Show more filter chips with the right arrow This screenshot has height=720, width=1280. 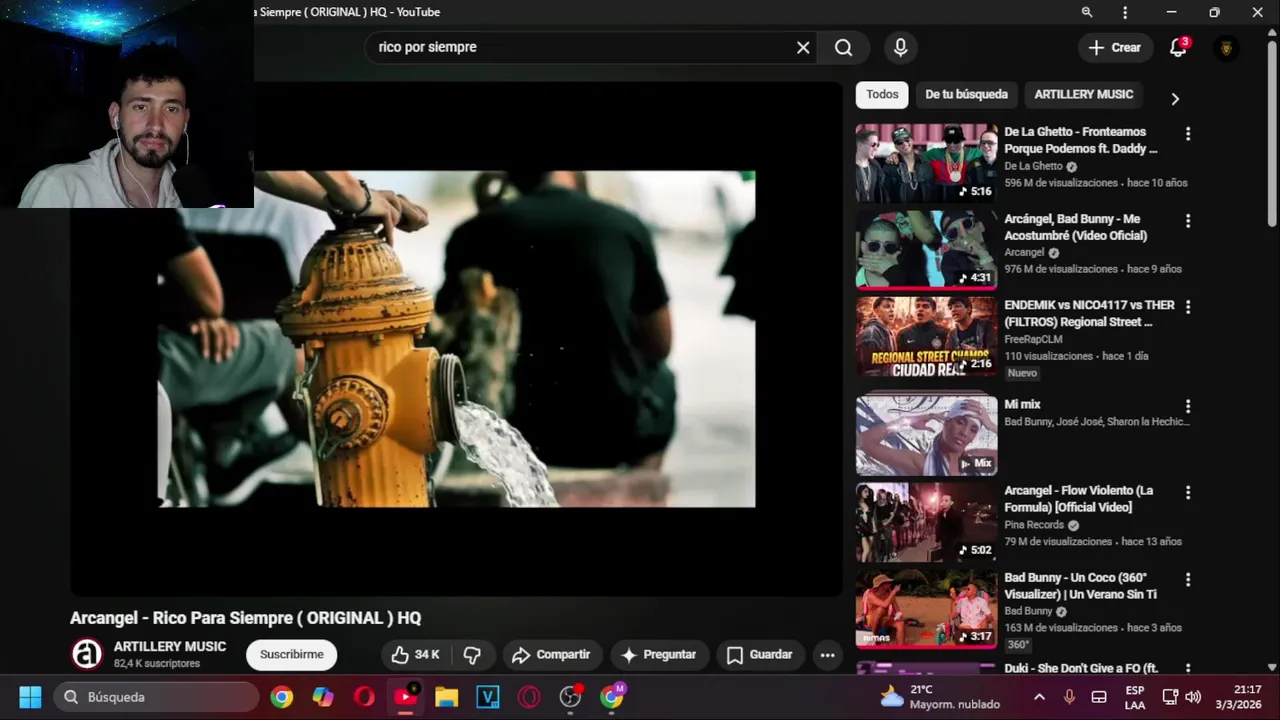click(1175, 99)
